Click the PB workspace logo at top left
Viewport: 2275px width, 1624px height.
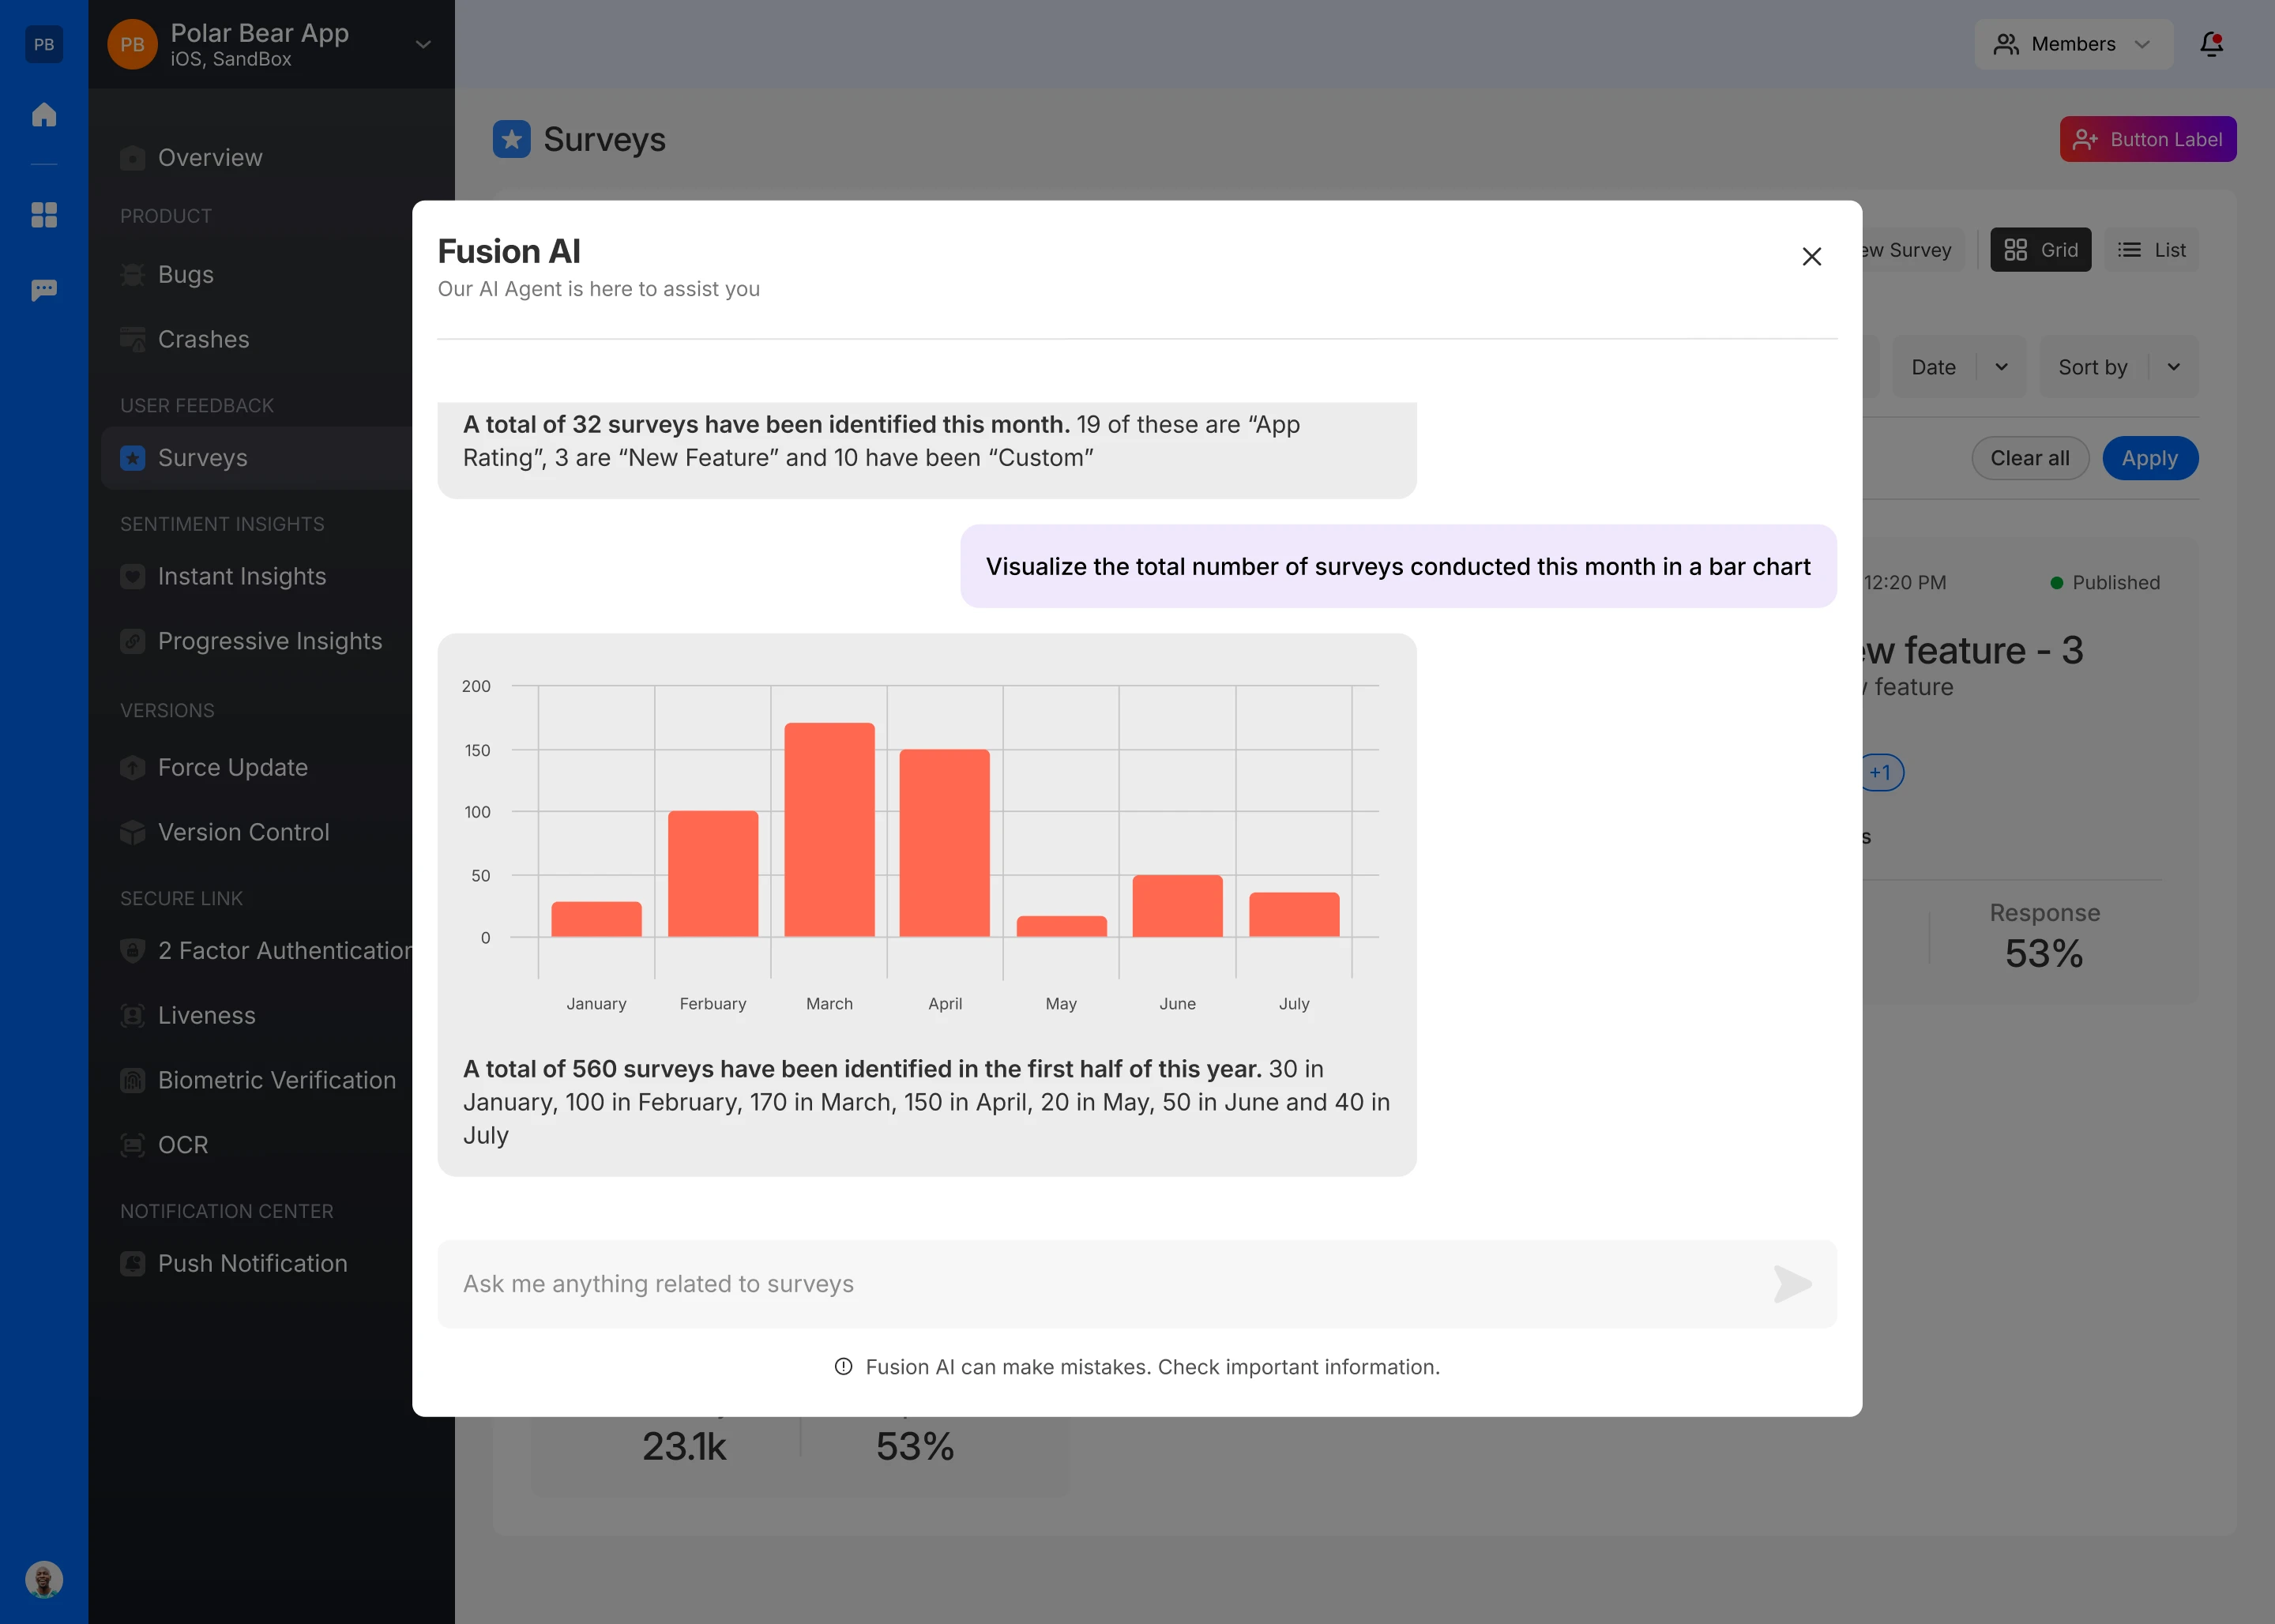click(x=44, y=44)
